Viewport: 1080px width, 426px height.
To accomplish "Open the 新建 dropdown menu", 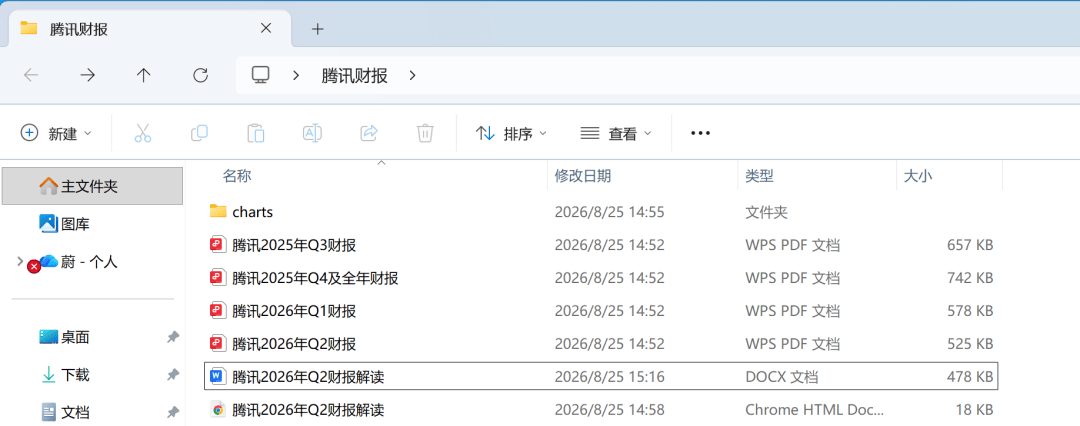I will click(x=56, y=133).
